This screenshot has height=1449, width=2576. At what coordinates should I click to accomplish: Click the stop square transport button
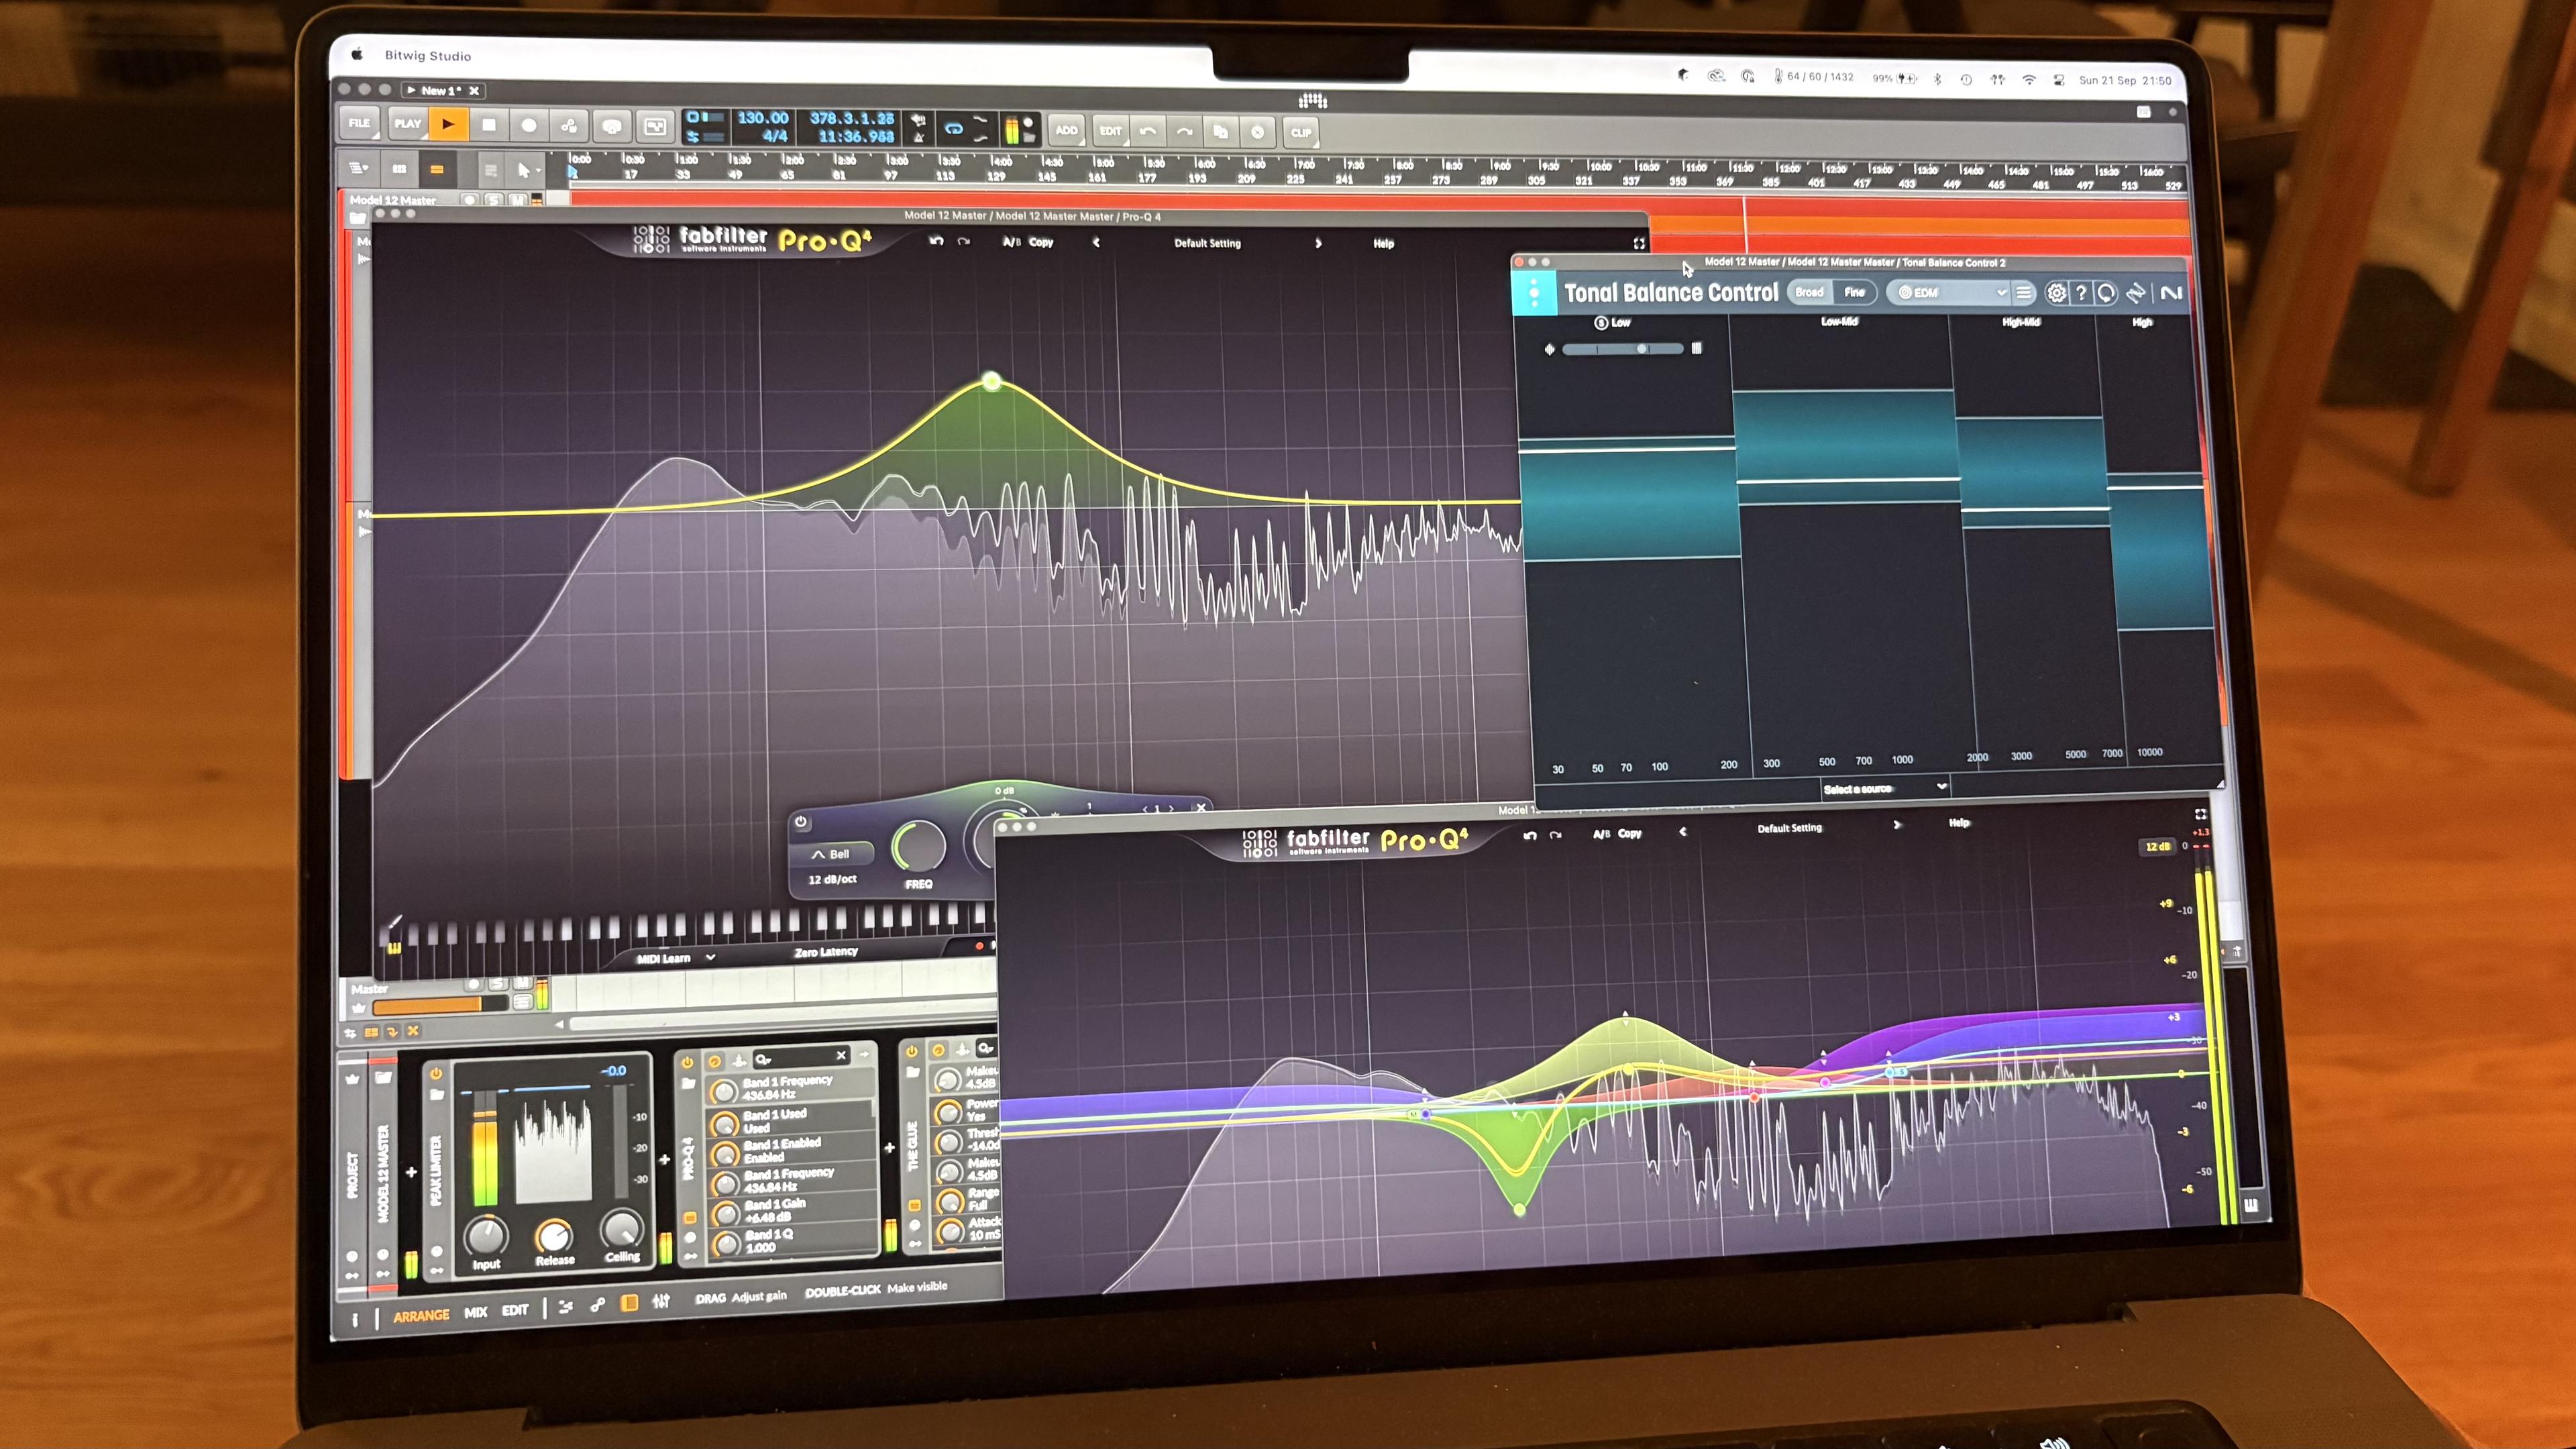tap(489, 125)
